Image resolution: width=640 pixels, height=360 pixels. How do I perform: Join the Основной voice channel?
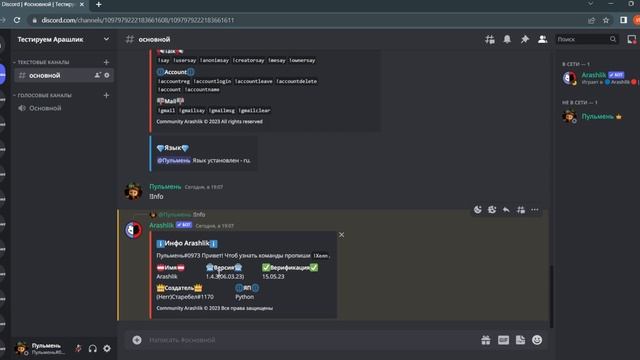click(x=64, y=108)
